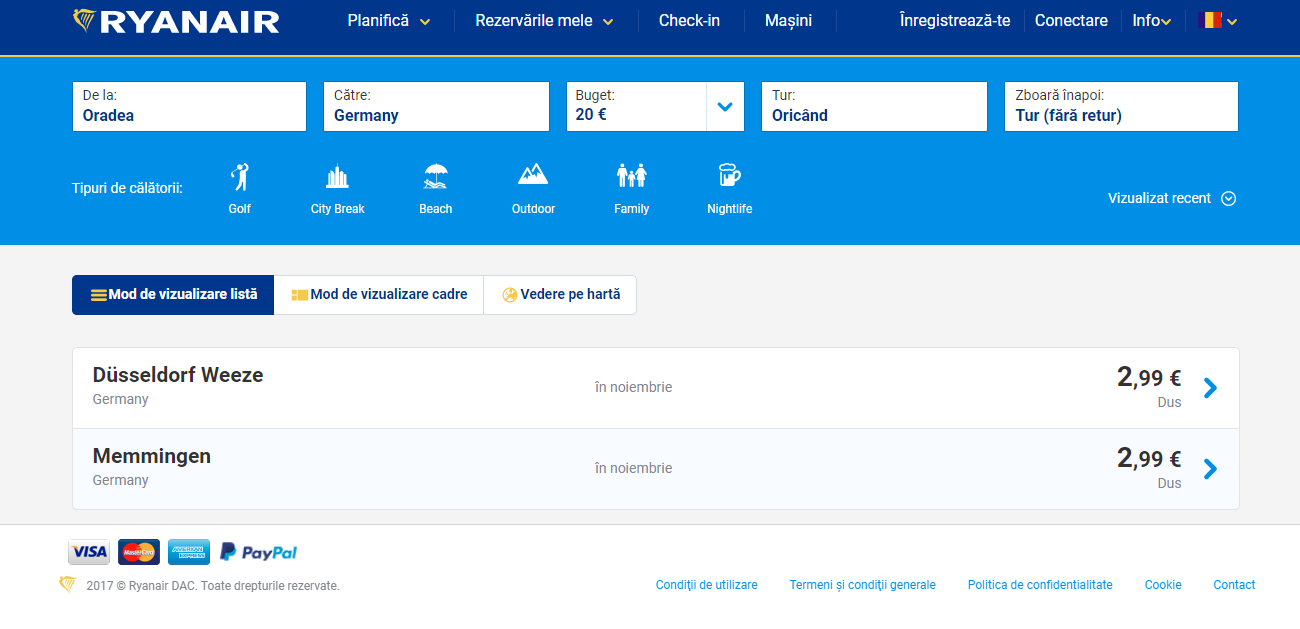Screen dimensions: 1300x629
Task: Expand the Rezervările mele menu
Action: click(544, 20)
